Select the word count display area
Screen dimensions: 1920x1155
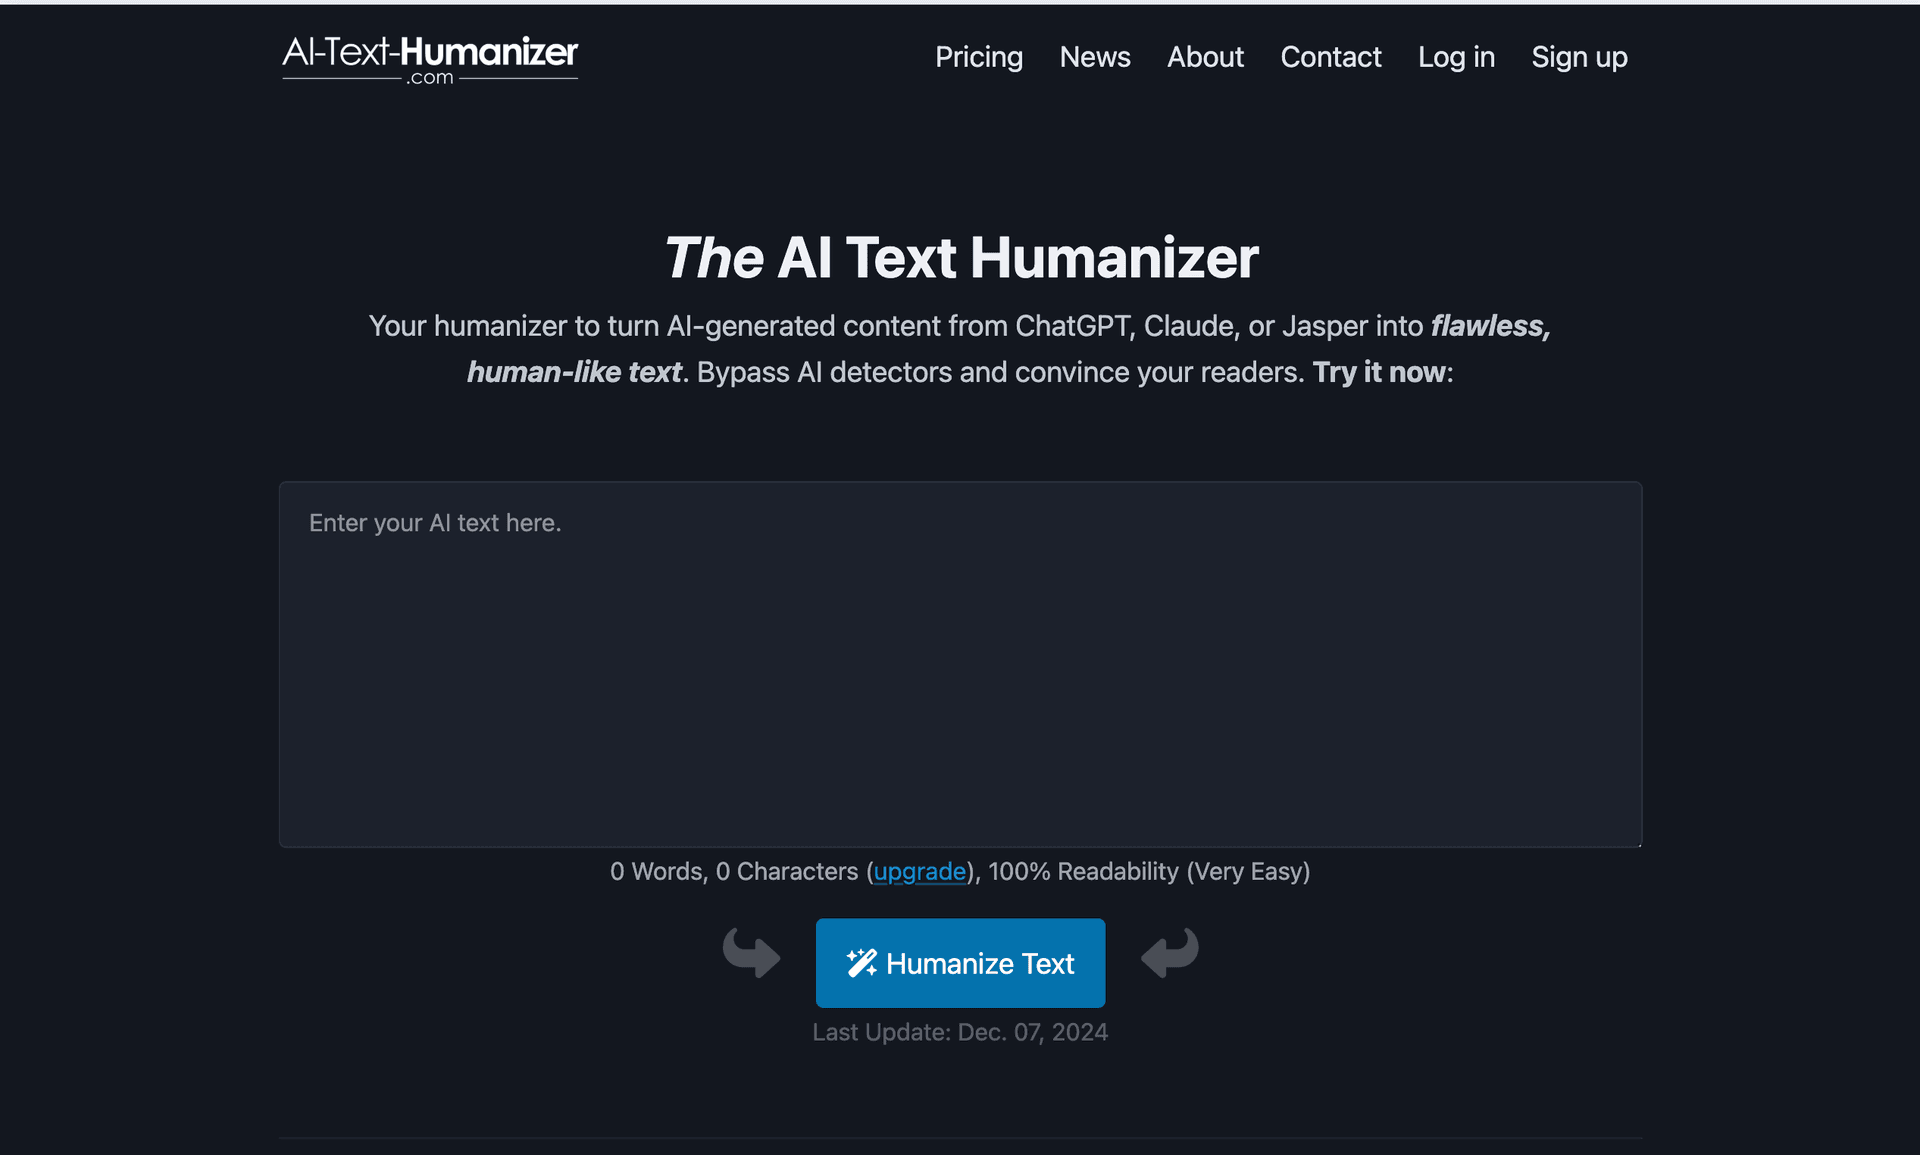(960, 871)
